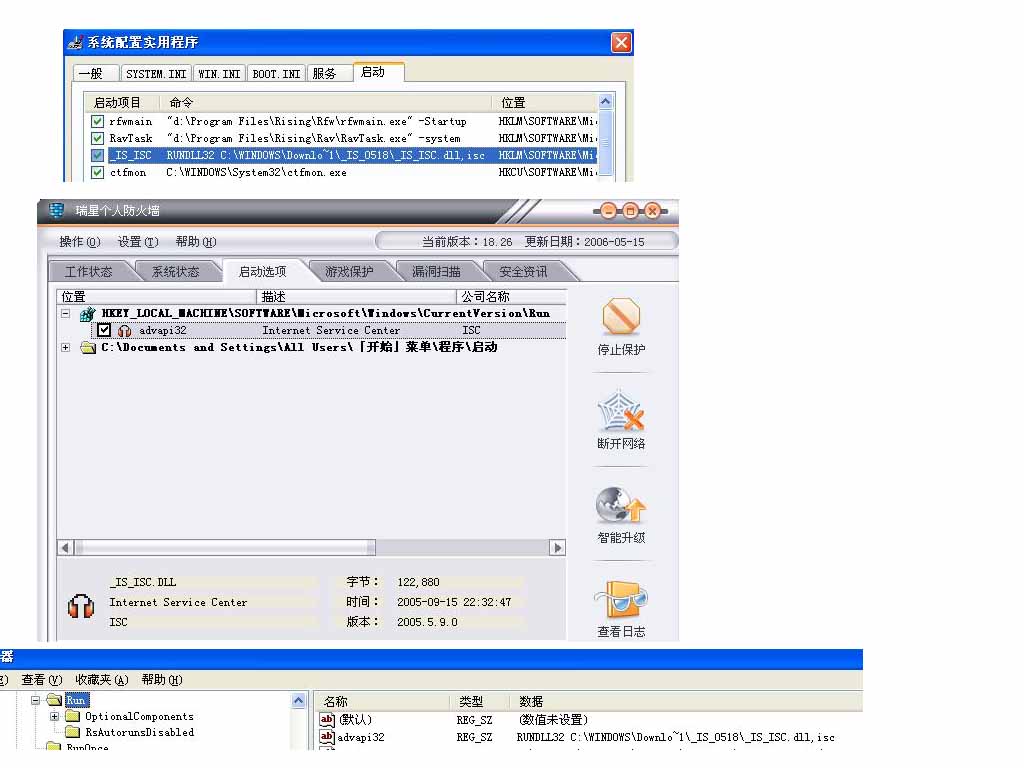Minimize the Rising firewall window

coord(608,210)
